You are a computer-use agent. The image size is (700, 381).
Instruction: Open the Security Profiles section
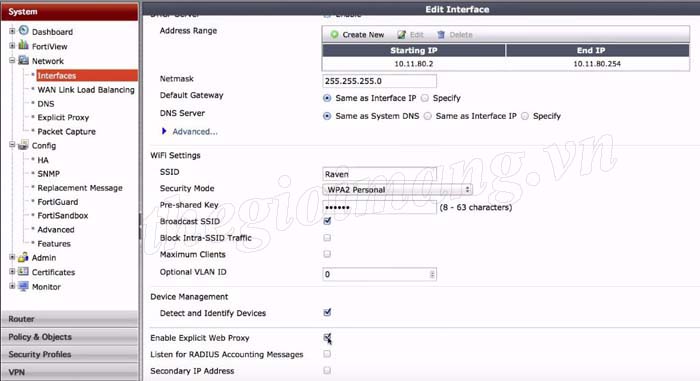(x=70, y=354)
